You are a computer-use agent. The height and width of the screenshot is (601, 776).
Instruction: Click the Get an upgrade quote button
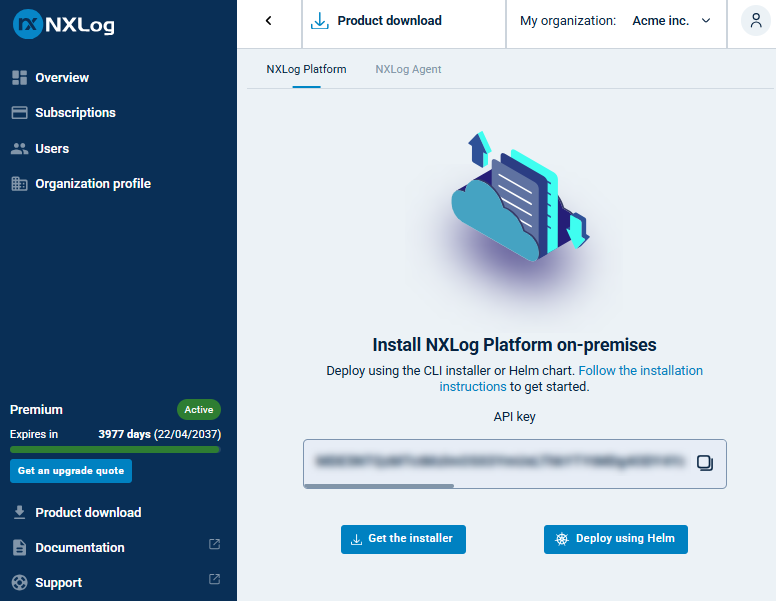71,471
